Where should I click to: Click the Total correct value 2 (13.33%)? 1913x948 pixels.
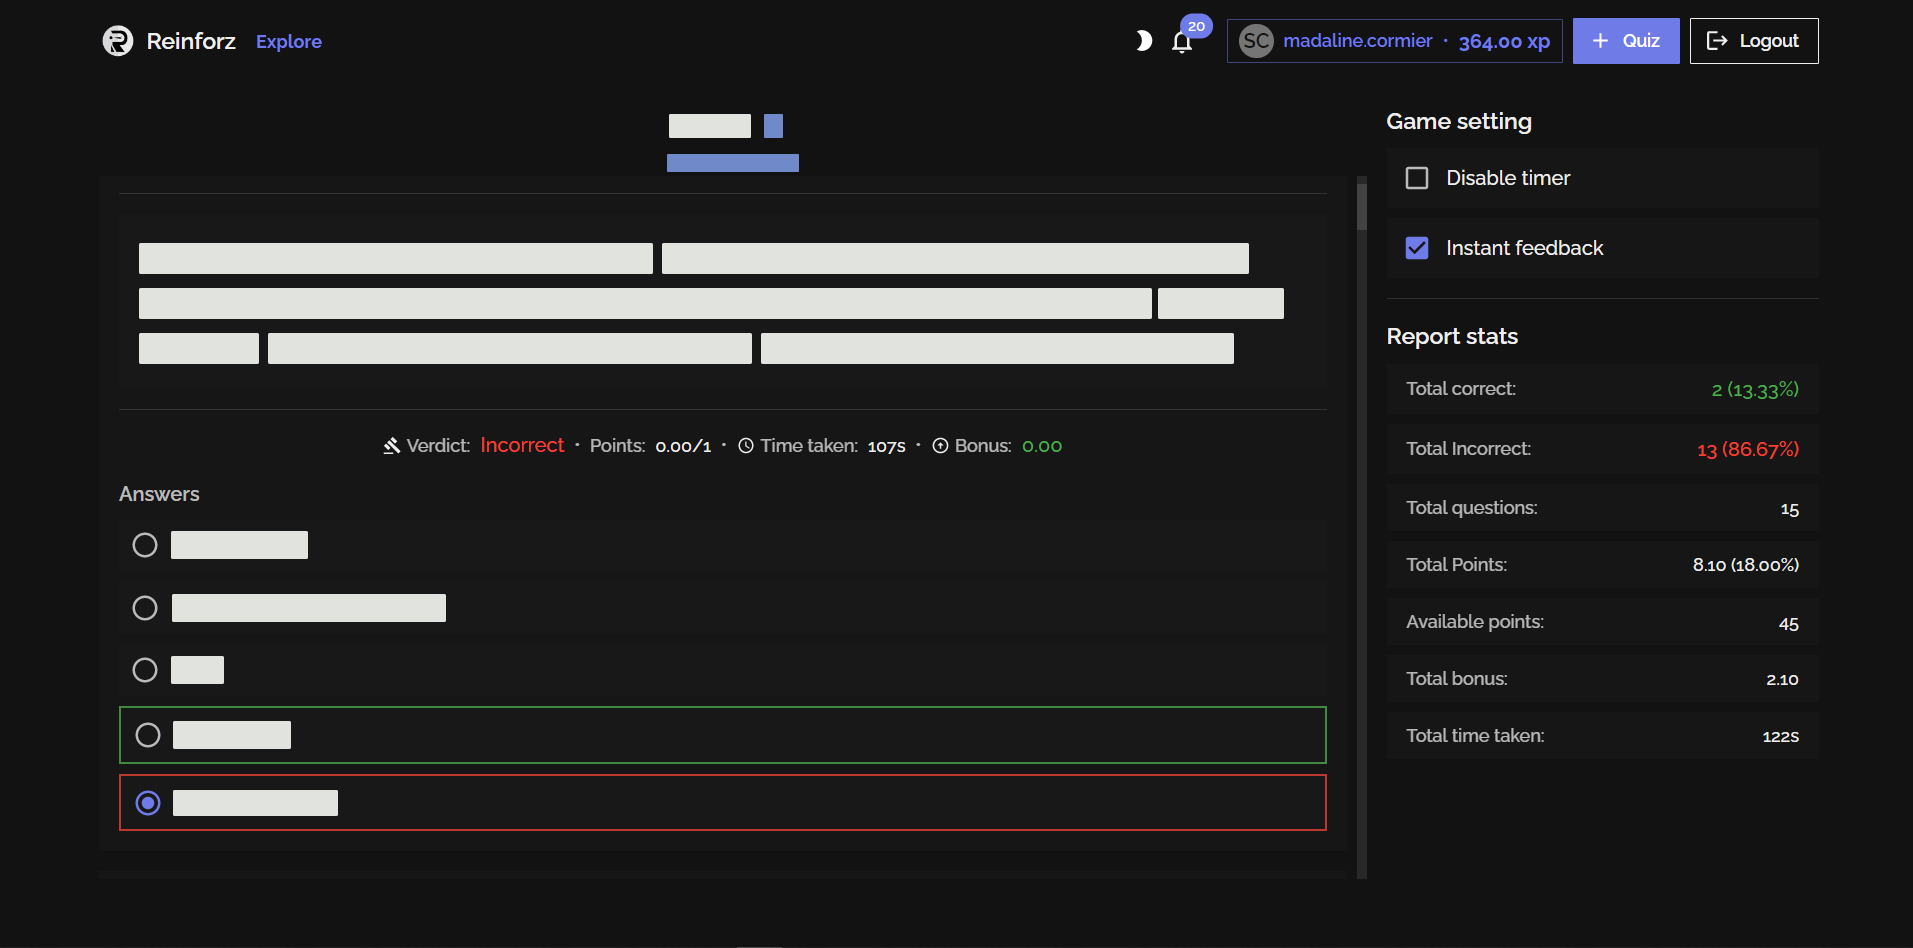click(x=1755, y=389)
